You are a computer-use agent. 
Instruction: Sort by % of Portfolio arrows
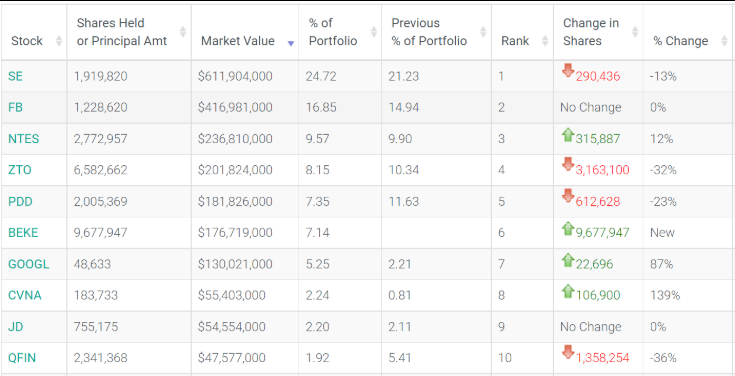coord(374,31)
